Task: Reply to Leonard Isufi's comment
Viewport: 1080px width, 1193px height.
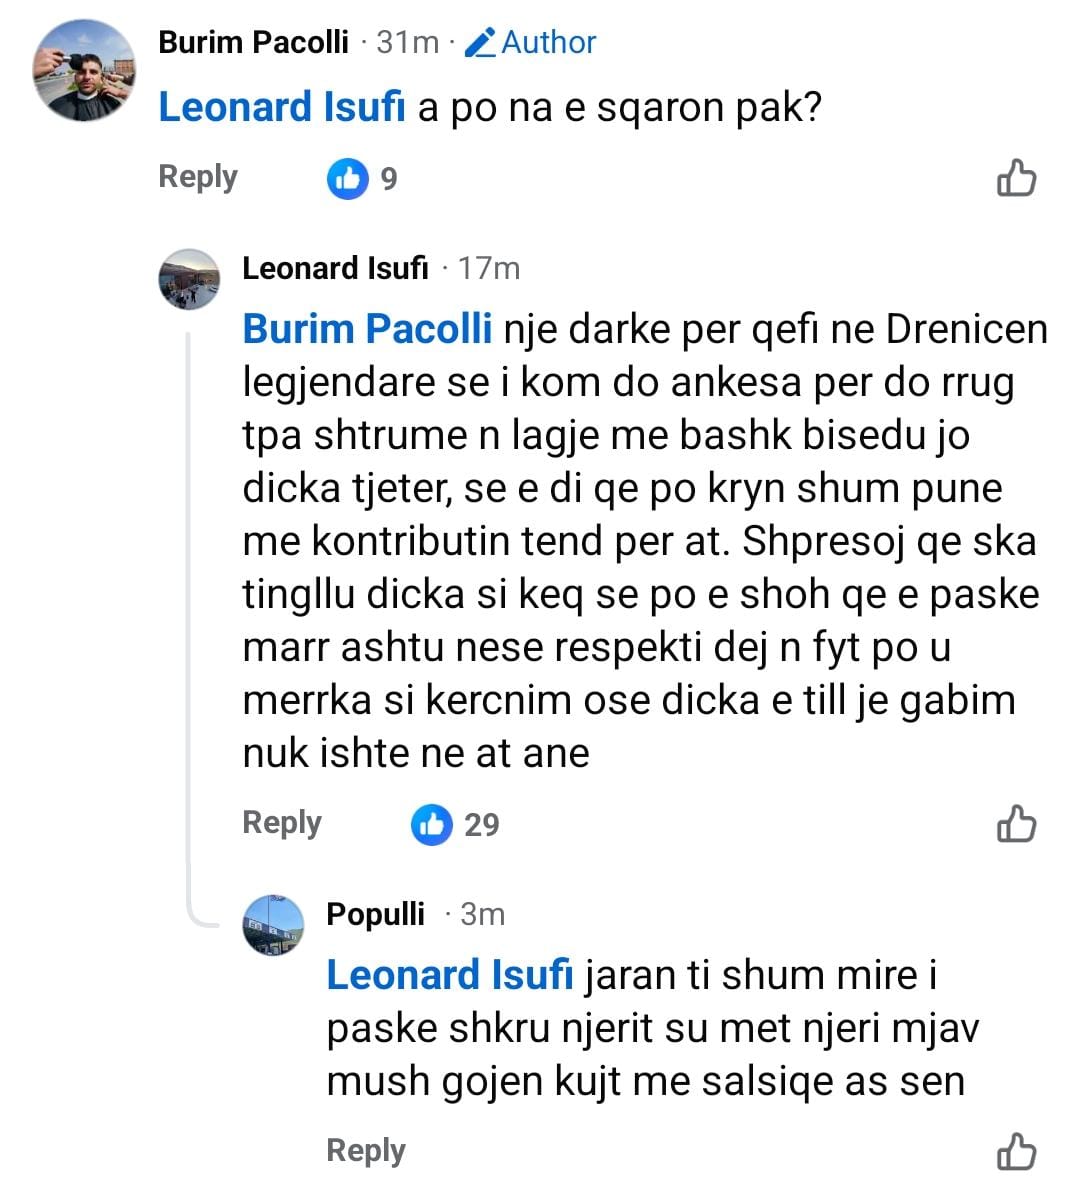Action: [x=282, y=823]
